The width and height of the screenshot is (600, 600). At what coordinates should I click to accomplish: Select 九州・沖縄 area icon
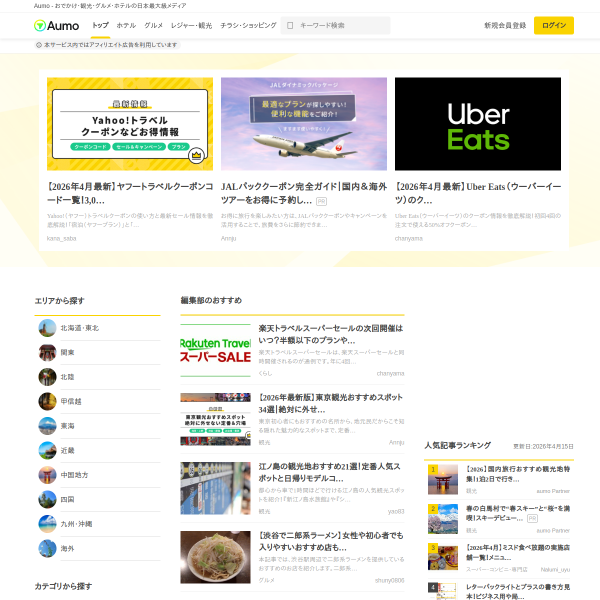pyautogui.click(x=47, y=524)
